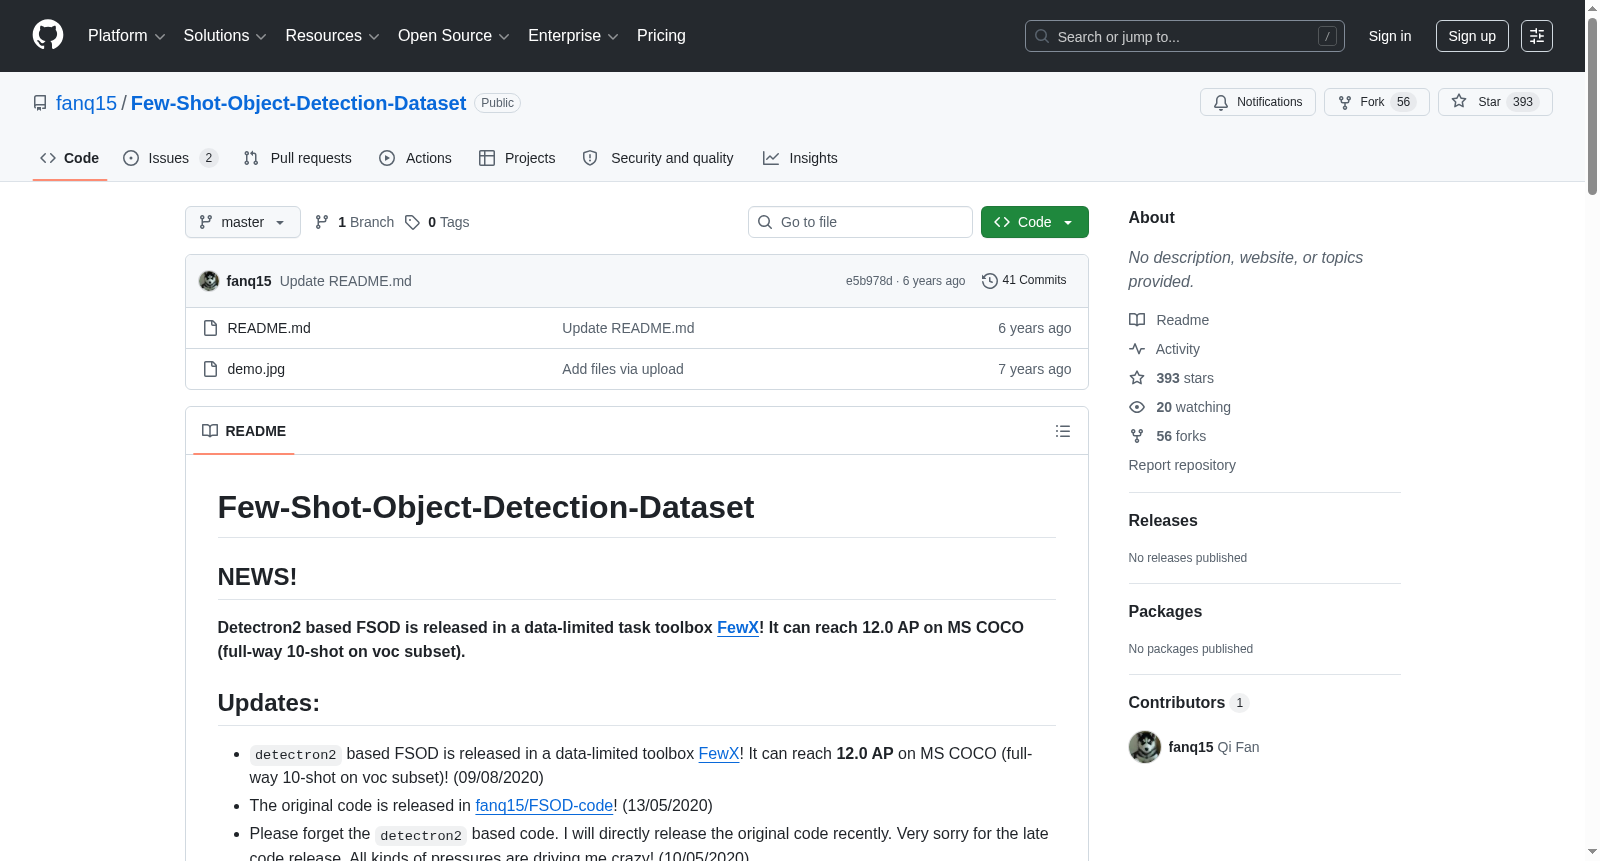1600x861 pixels.
Task: View the 41 Commits history
Action: pos(1024,281)
